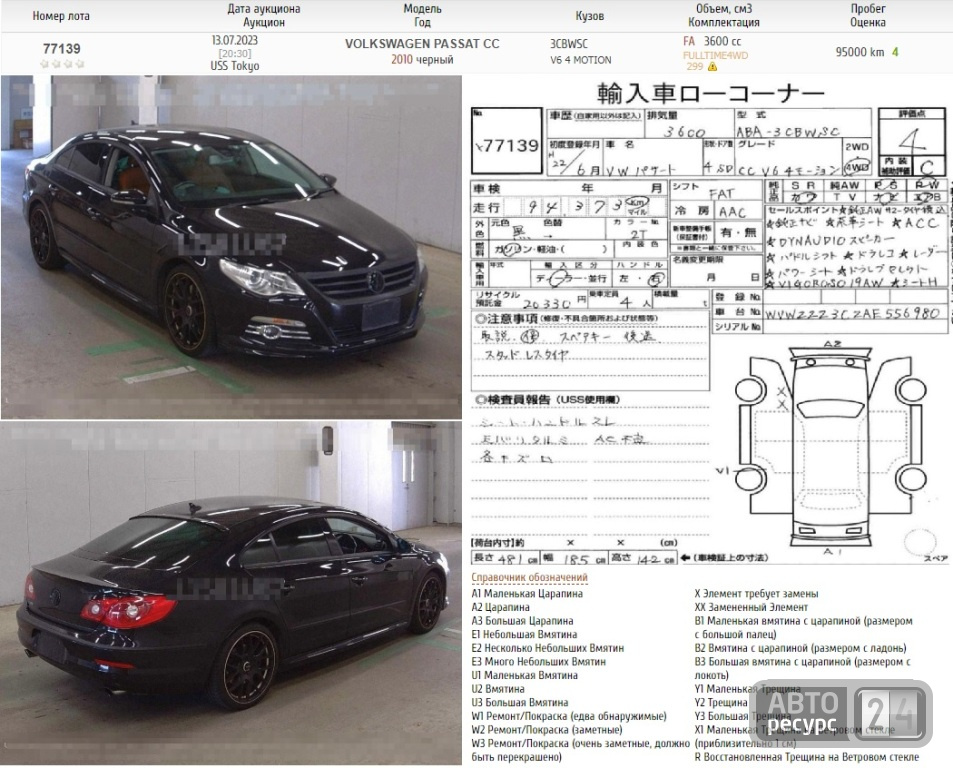The height and width of the screenshot is (768, 953).
Task: Click the FULLTIME4WD drivetrain label
Action: point(715,55)
